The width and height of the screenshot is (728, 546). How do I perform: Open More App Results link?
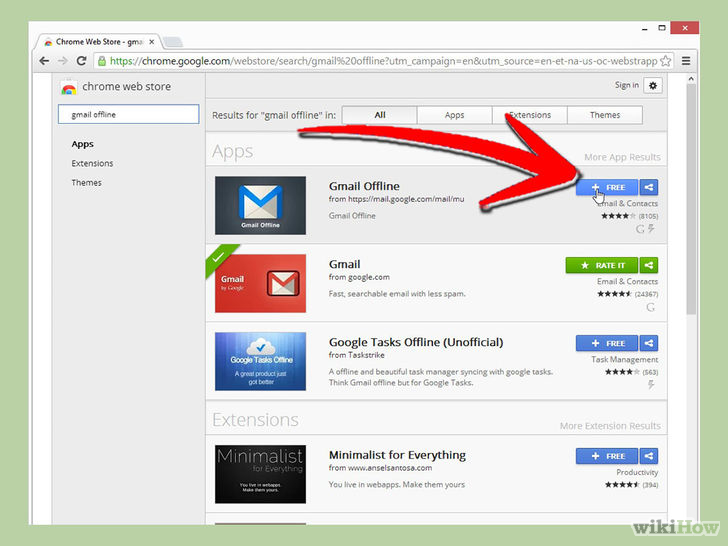[622, 157]
